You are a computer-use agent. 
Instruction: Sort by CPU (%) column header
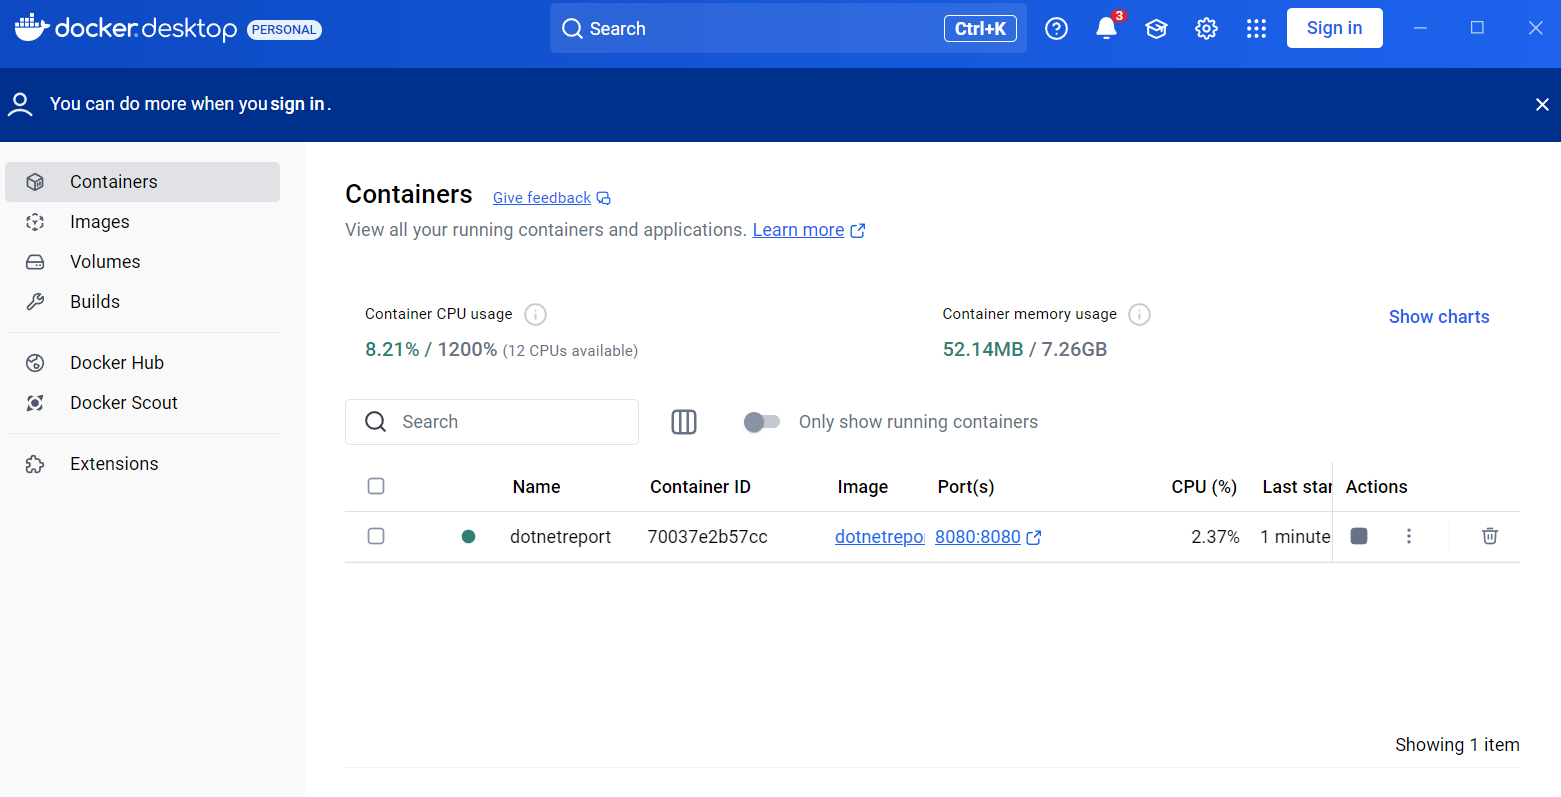coord(1204,487)
